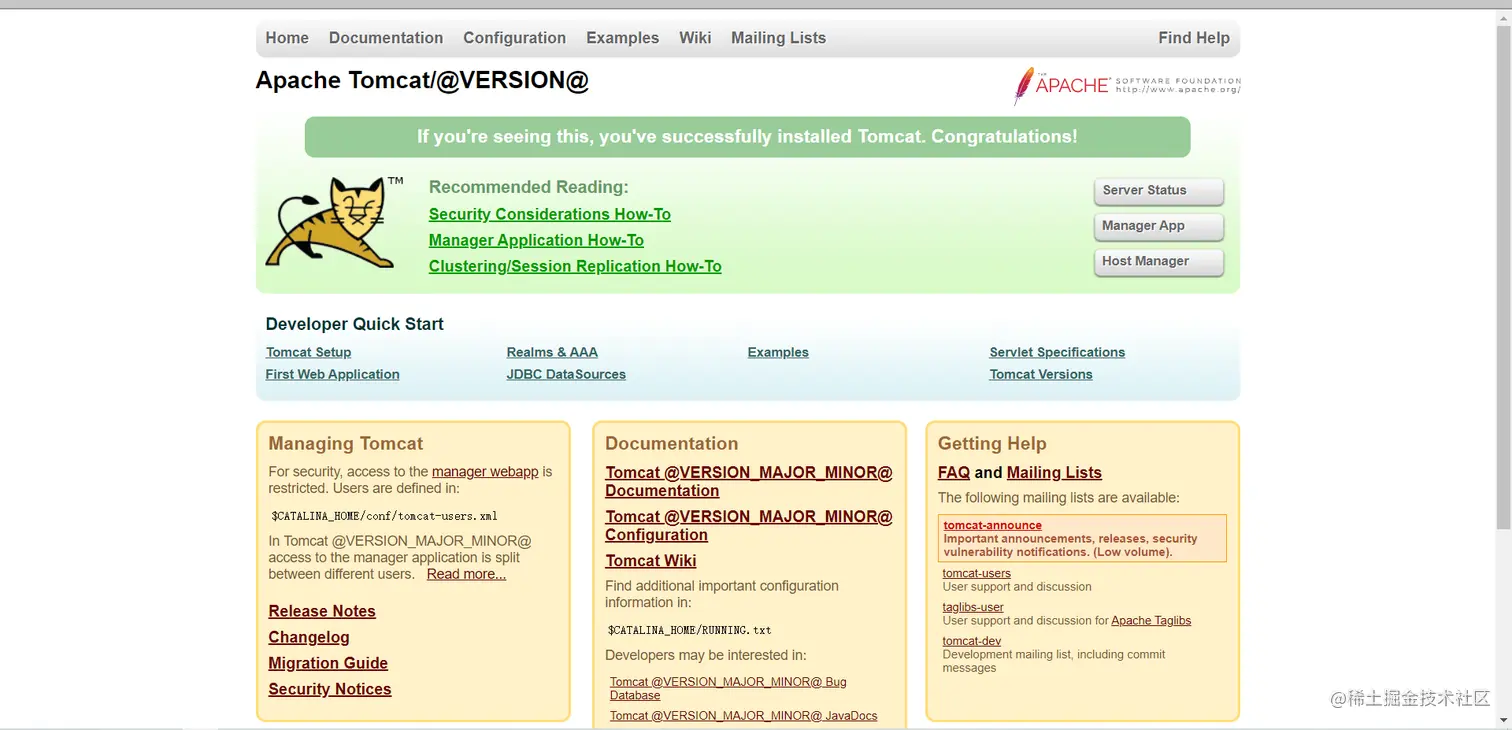
Task: Open the tomcat-announce mailing list link
Action: click(x=993, y=525)
